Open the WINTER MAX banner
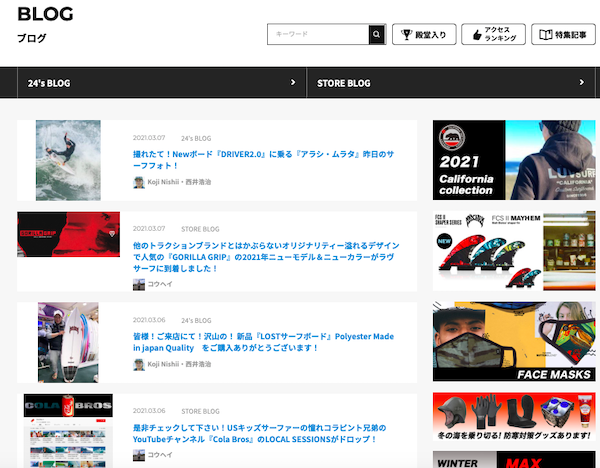The width and height of the screenshot is (600, 468). click(x=514, y=460)
